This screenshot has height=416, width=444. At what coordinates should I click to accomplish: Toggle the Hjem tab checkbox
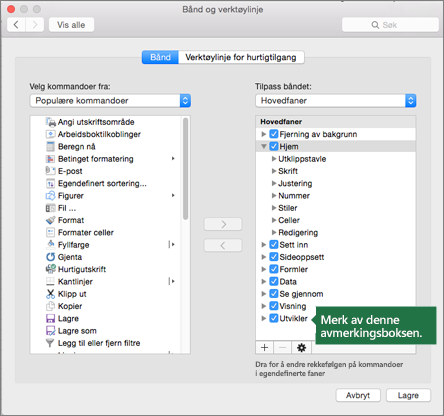click(274, 146)
